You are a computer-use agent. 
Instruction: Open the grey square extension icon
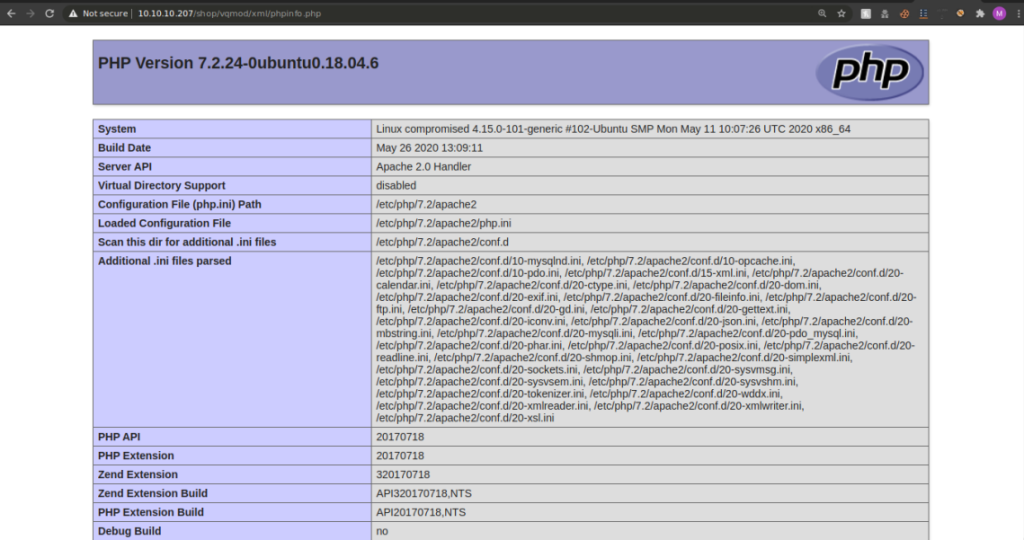point(866,13)
